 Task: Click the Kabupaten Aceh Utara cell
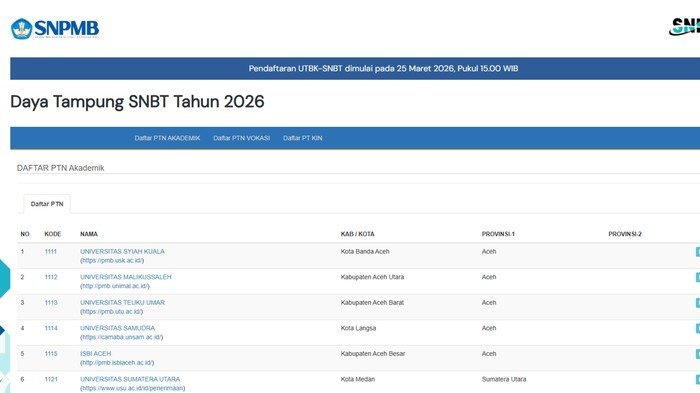coord(372,277)
